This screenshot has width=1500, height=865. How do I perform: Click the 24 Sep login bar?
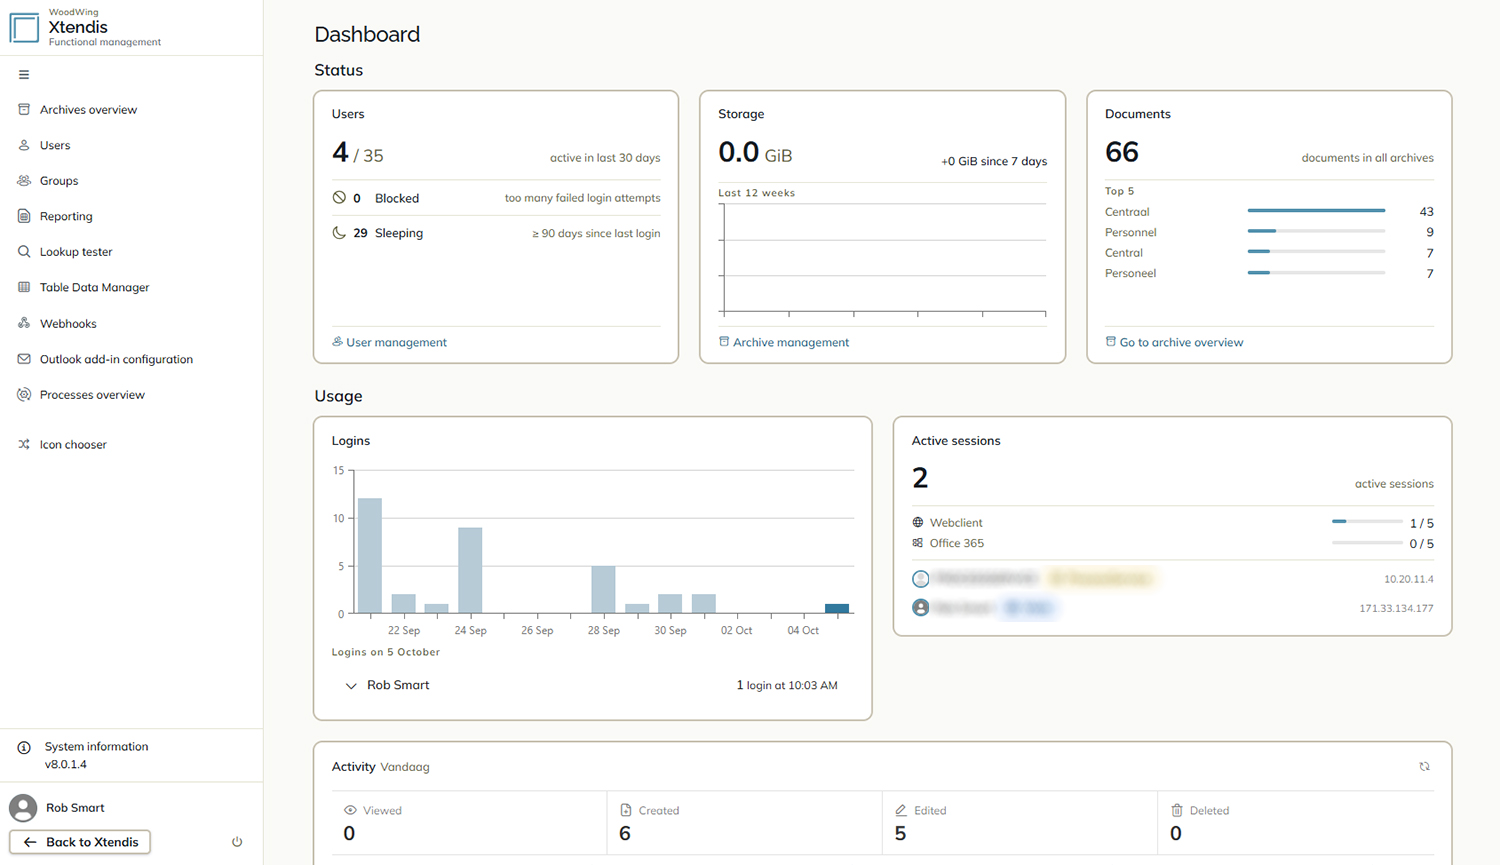pos(470,570)
